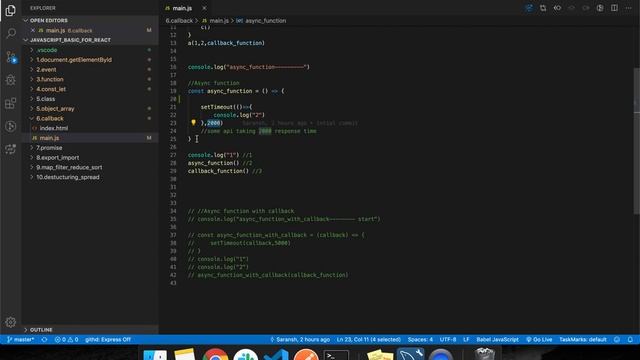Click the synchronize changes icon in status bar

click(44, 340)
